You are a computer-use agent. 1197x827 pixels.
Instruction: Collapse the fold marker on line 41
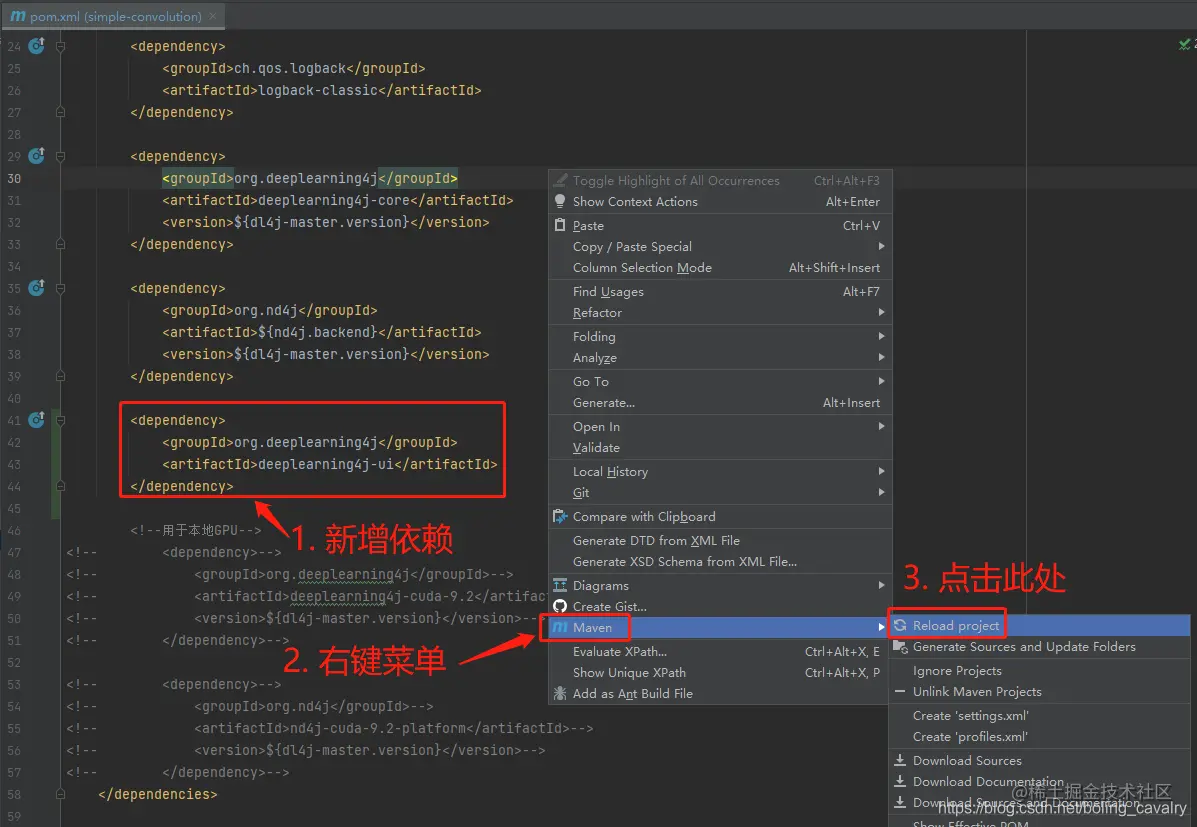pos(60,421)
